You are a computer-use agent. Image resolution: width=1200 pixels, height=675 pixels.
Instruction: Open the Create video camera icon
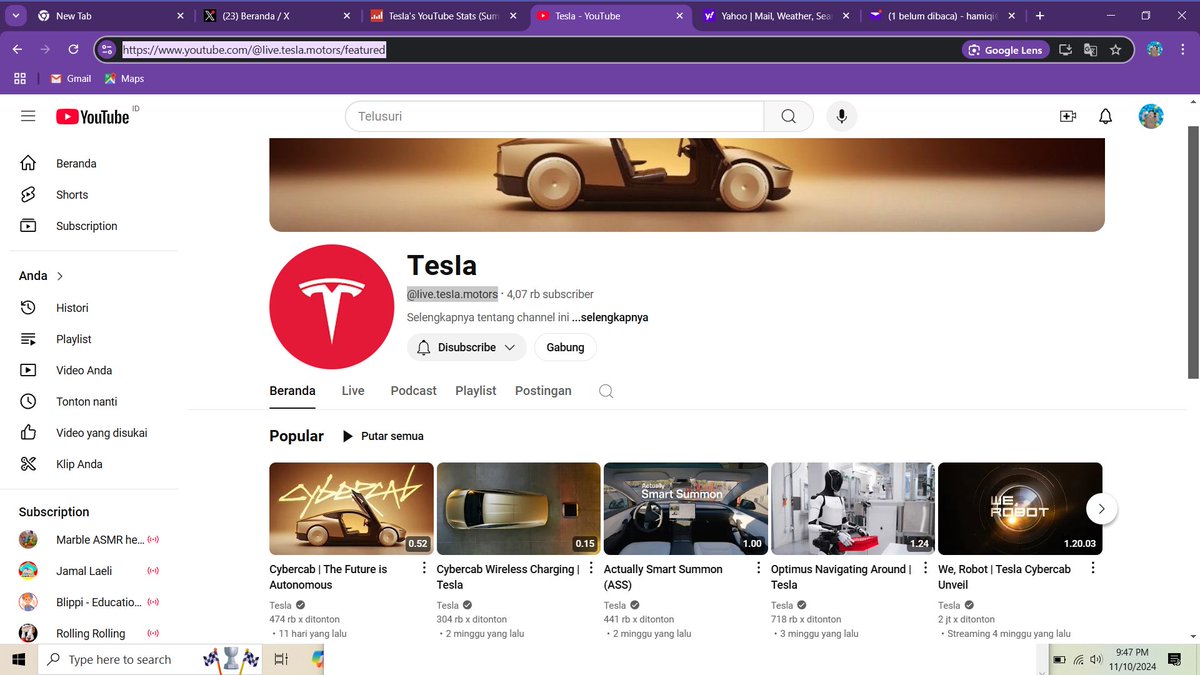[x=1068, y=116]
